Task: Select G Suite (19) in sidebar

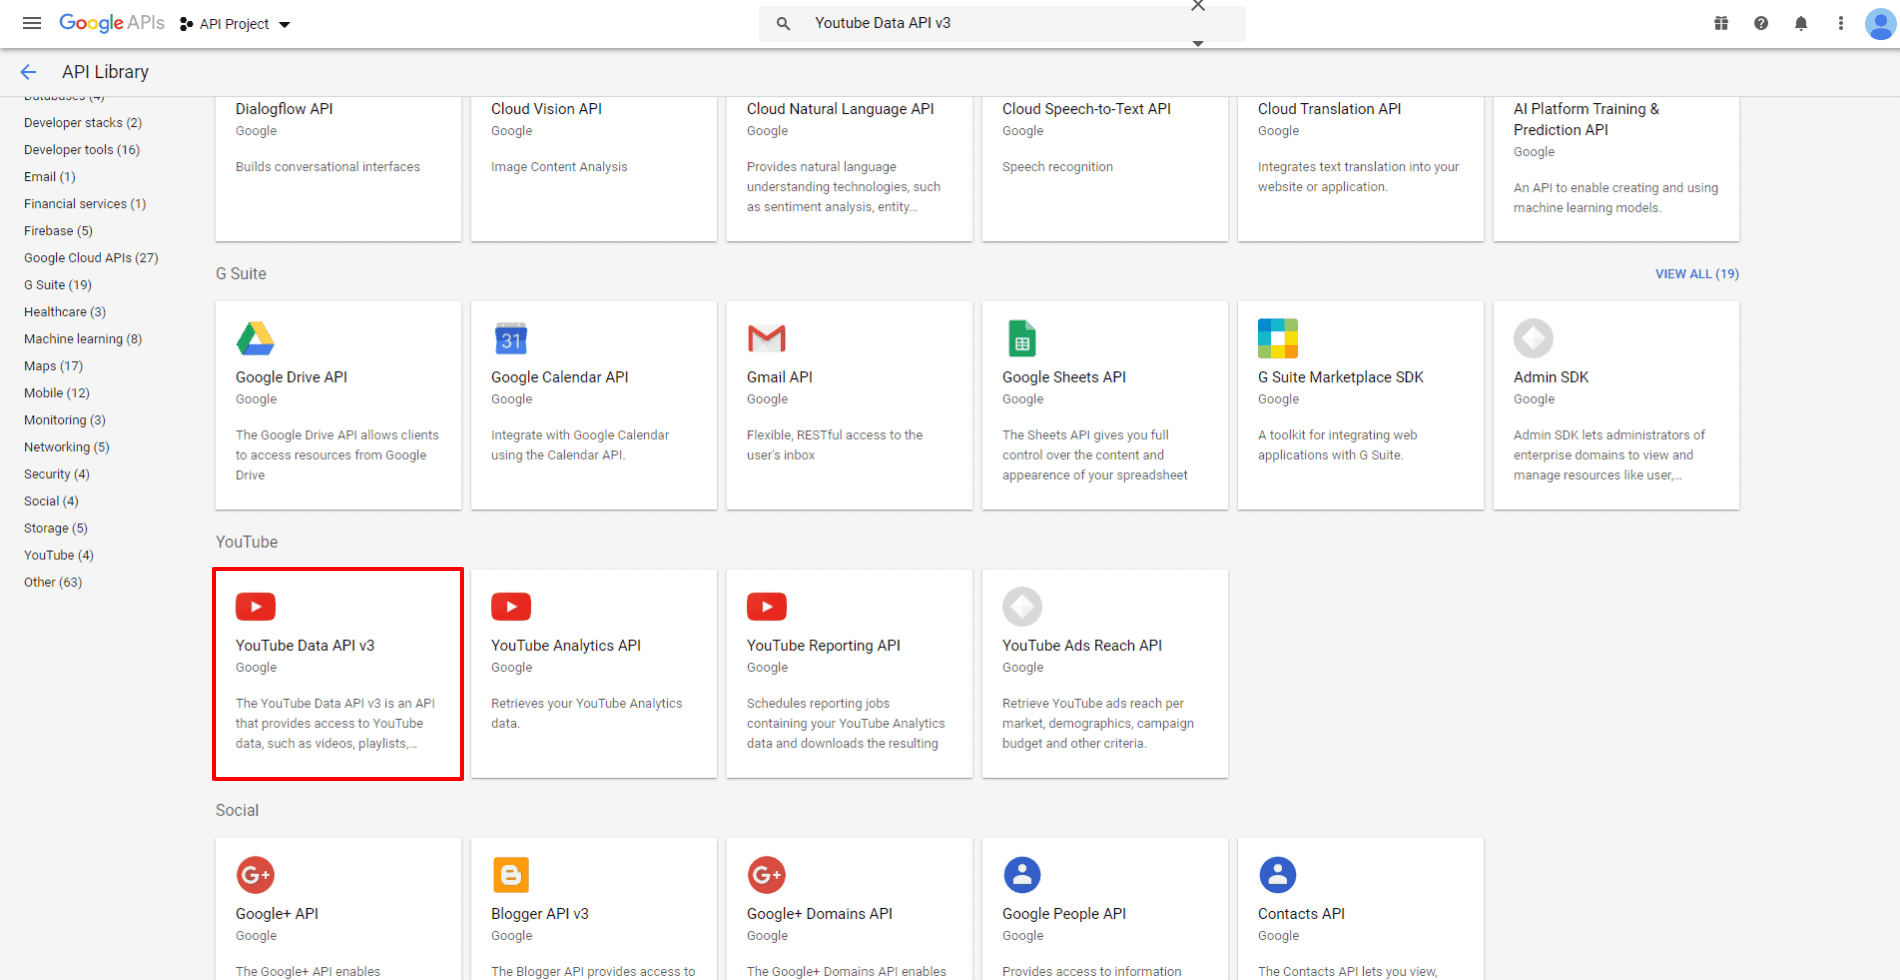Action: coord(58,285)
